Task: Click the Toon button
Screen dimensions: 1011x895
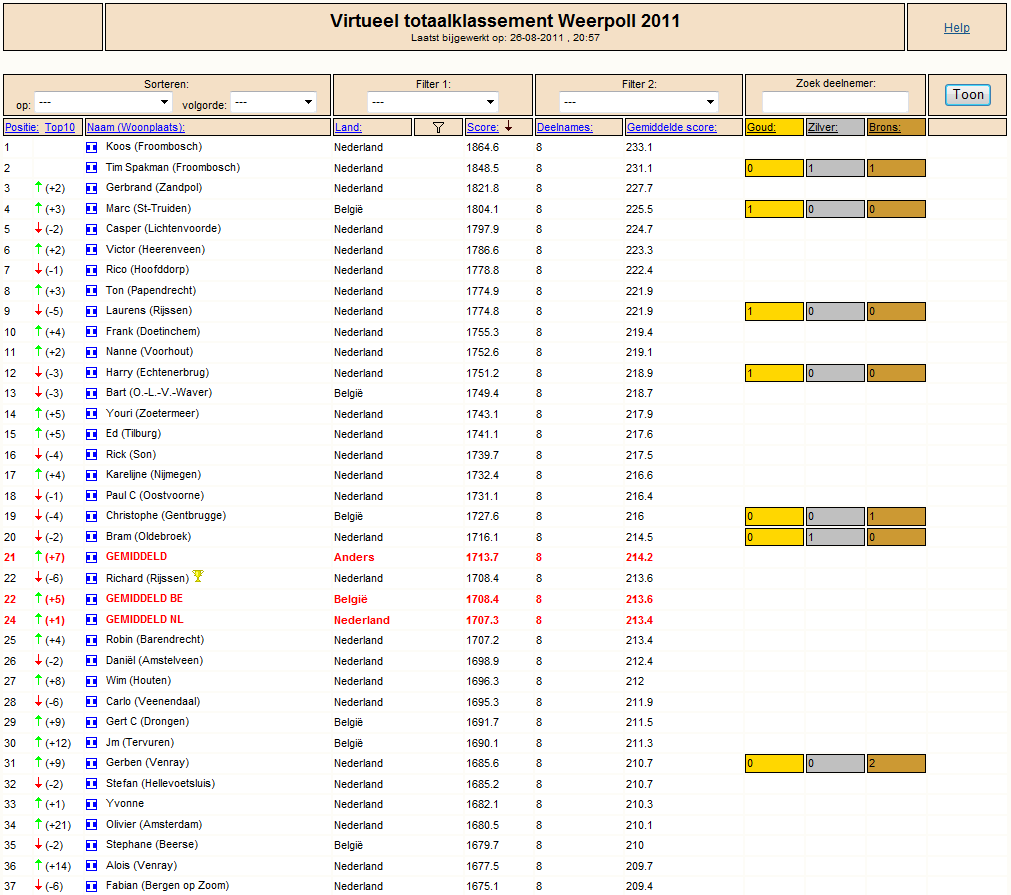Action: 968,95
